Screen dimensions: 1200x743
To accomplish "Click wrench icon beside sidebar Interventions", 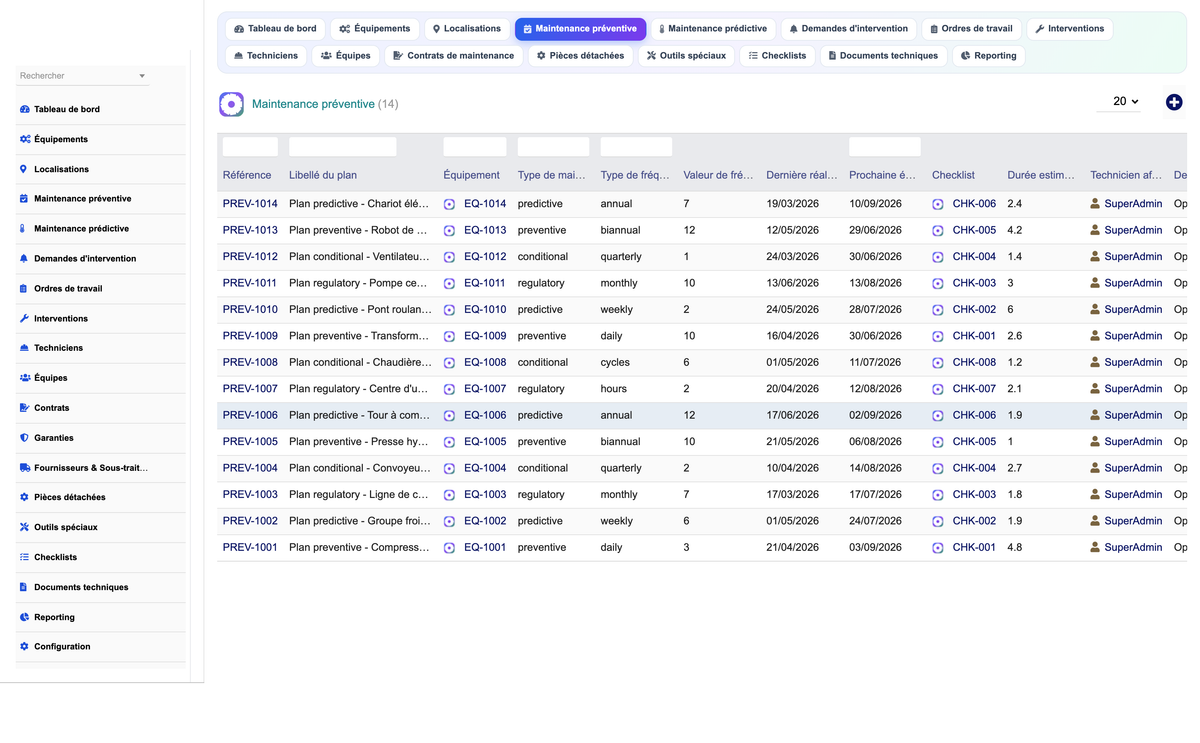I will (x=24, y=319).
